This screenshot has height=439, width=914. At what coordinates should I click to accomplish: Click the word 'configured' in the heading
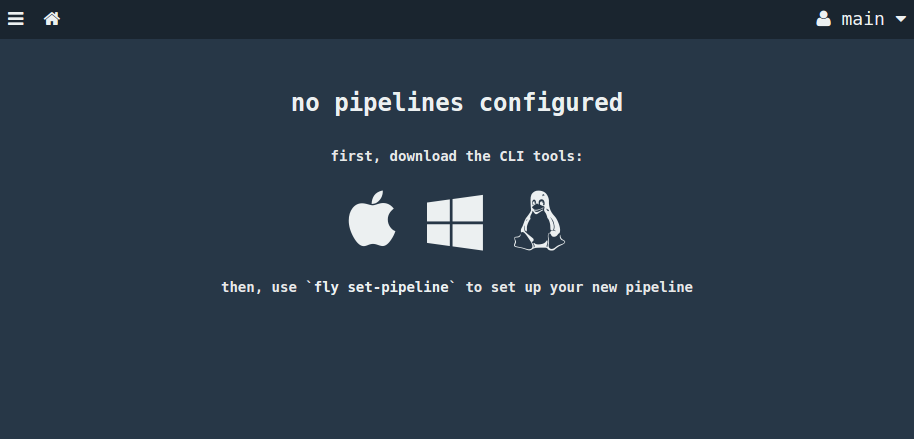(551, 103)
